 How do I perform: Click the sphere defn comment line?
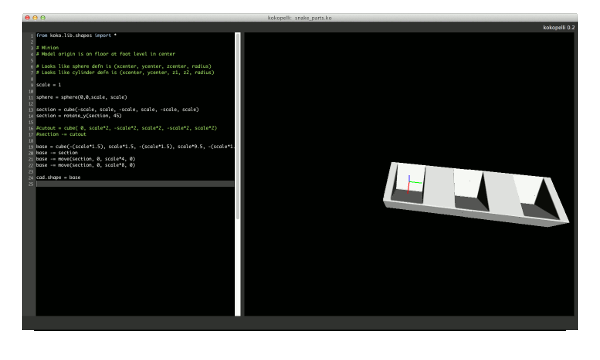coord(124,66)
